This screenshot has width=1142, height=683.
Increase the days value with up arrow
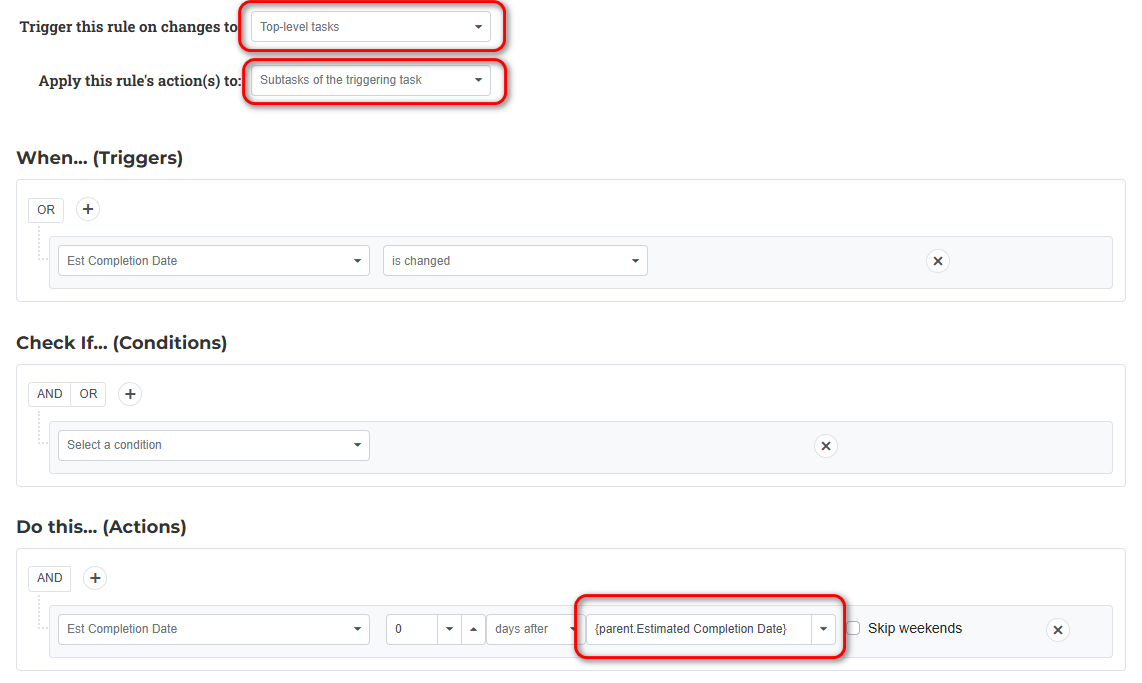click(x=473, y=629)
